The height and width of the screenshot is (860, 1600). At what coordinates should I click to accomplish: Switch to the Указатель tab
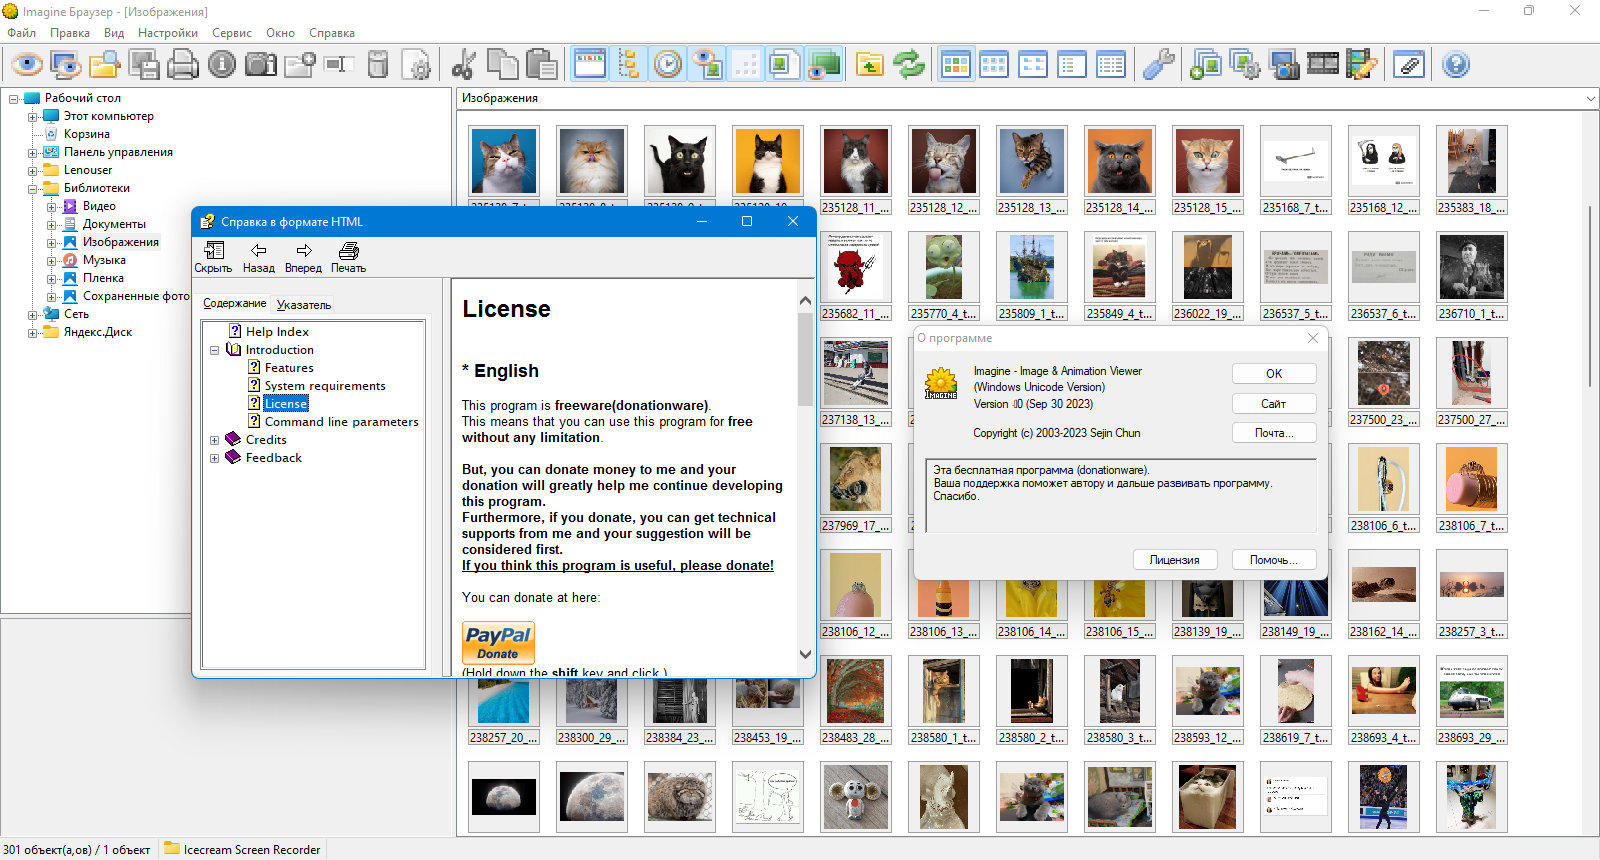pyautogui.click(x=304, y=305)
